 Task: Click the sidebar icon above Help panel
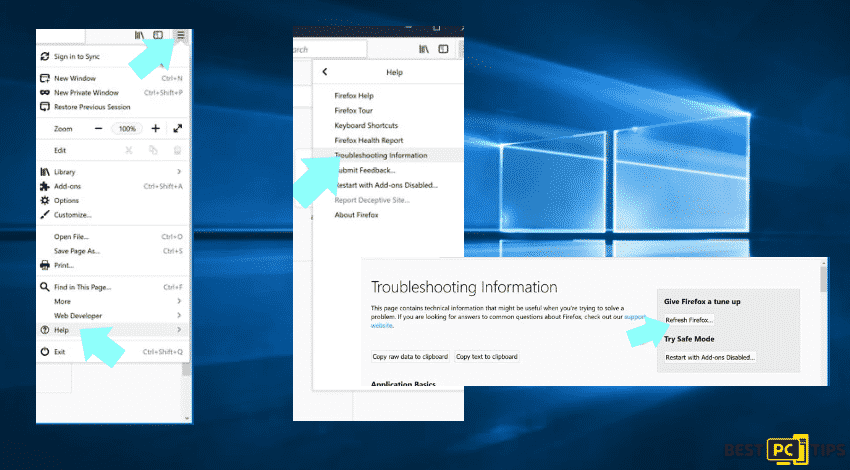(x=443, y=49)
